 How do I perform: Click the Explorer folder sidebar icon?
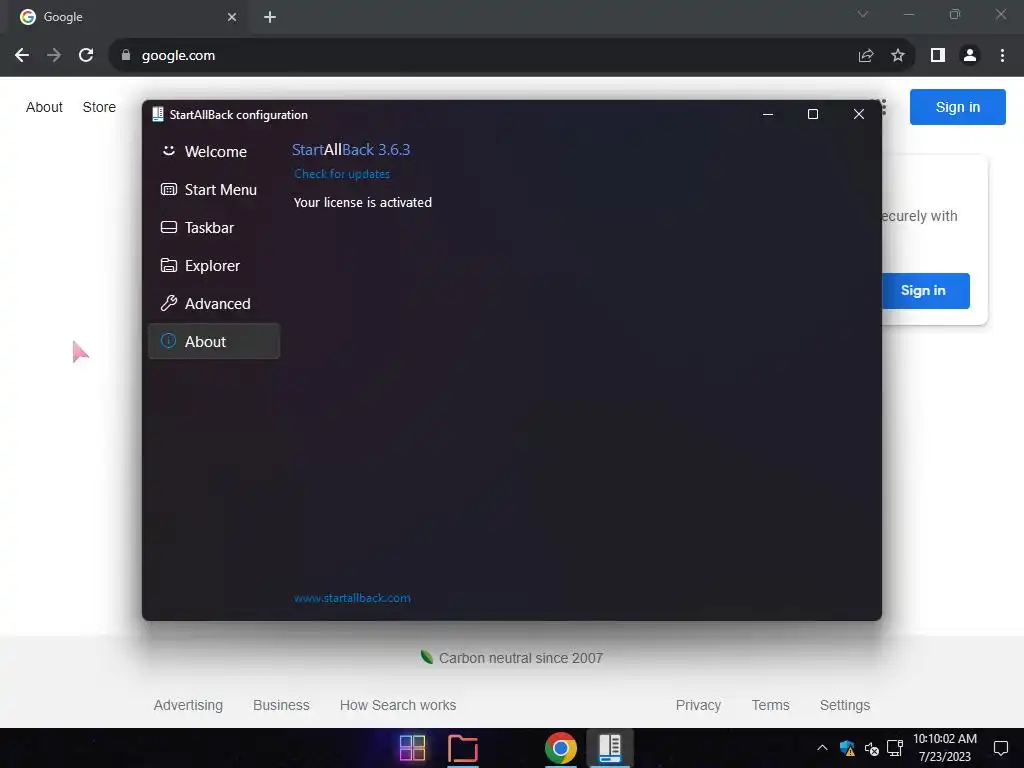pyautogui.click(x=168, y=265)
